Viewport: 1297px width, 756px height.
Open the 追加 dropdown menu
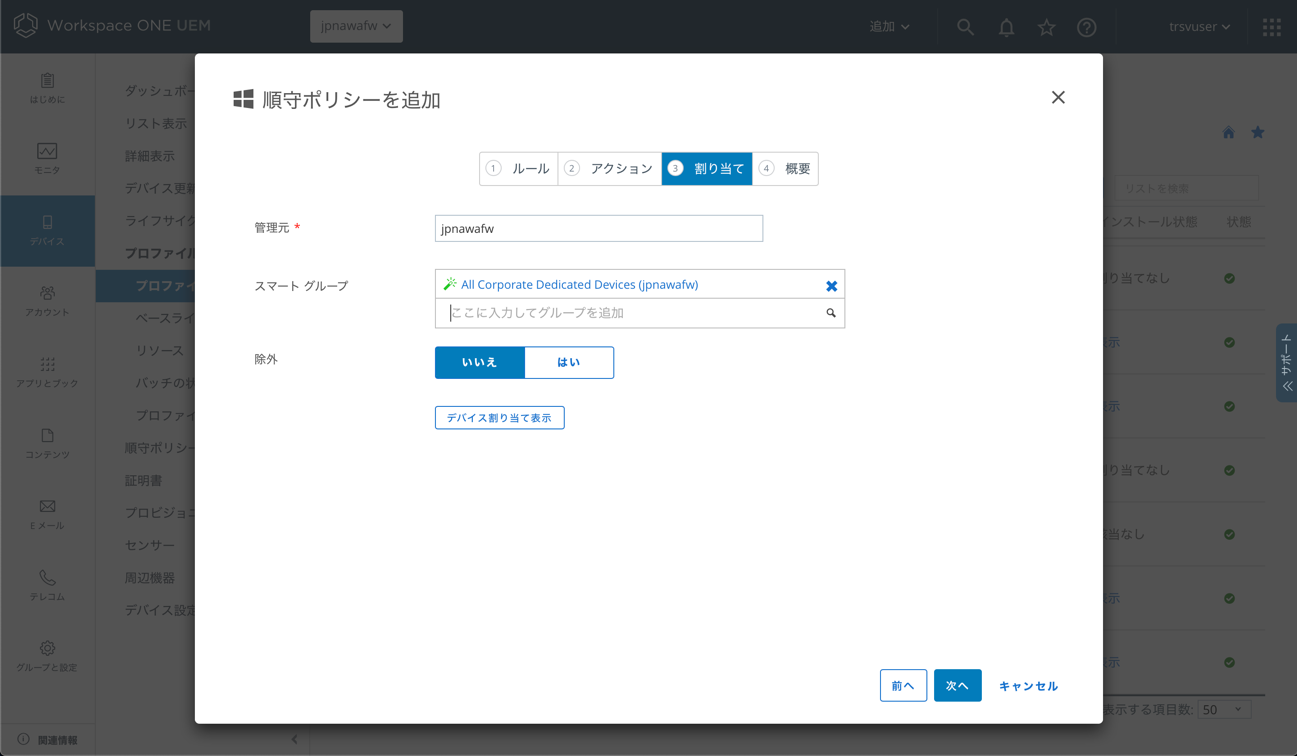click(x=889, y=27)
